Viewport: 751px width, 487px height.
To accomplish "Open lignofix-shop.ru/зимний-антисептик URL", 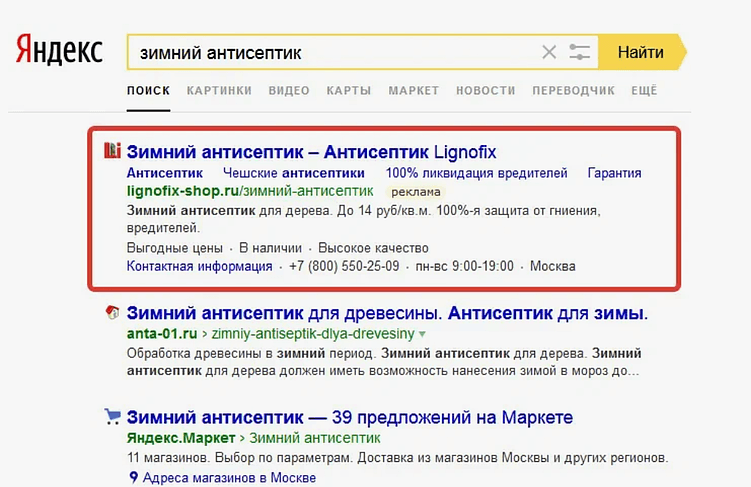I will [250, 191].
